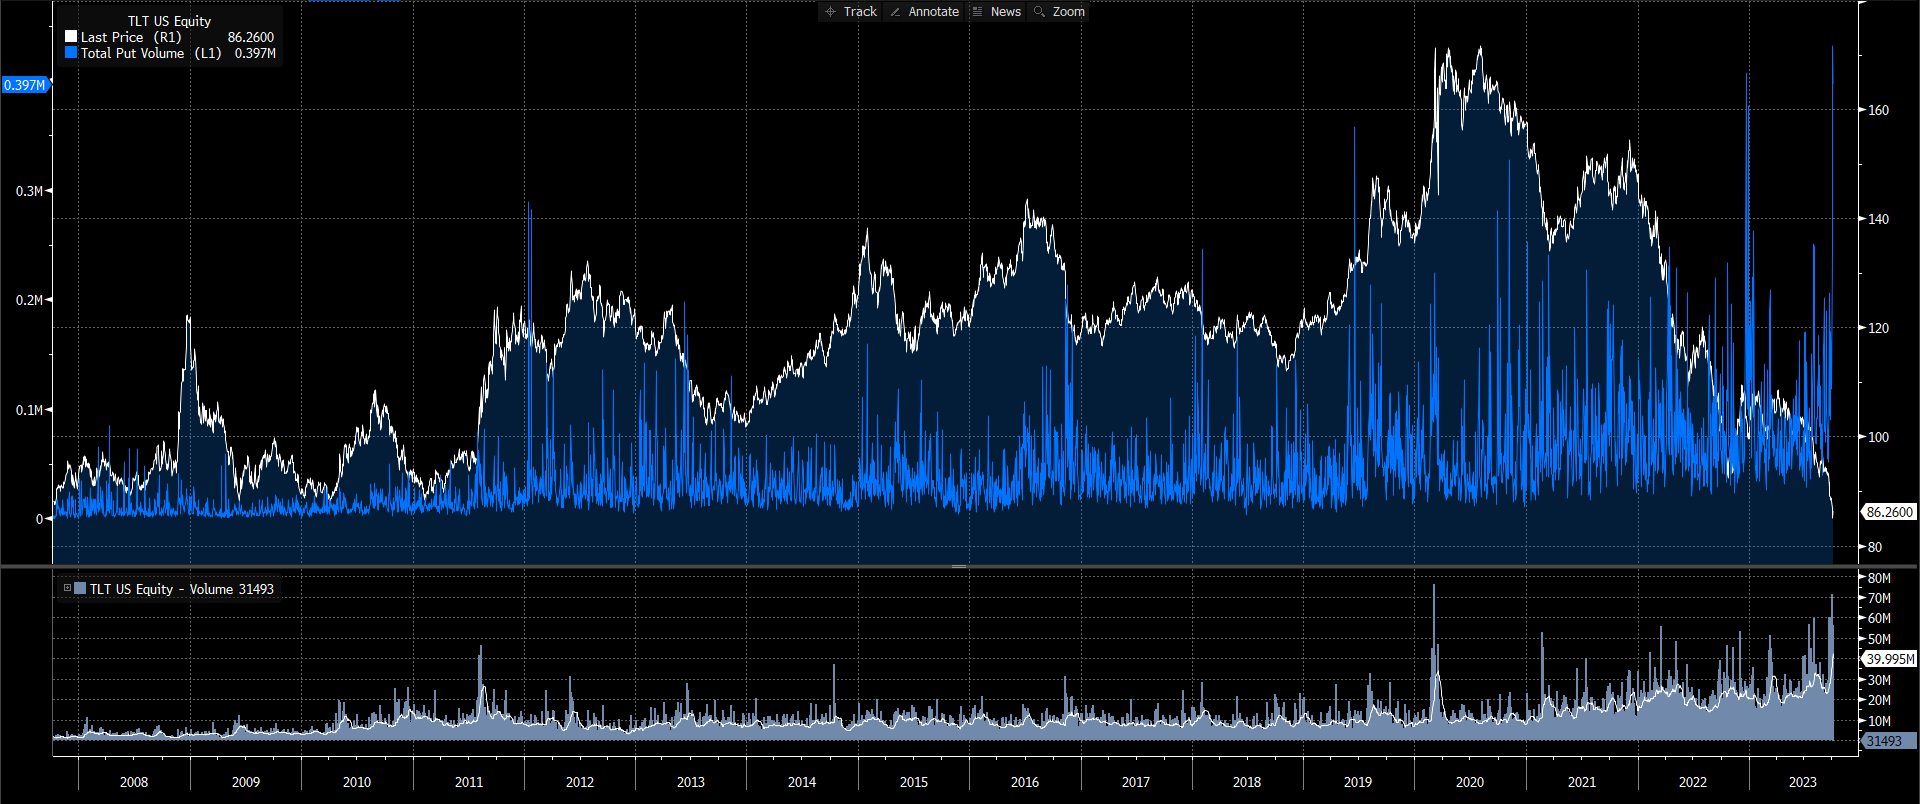Viewport: 1920px width, 804px height.
Task: Expand the Volume legend plus box
Action: point(67,588)
